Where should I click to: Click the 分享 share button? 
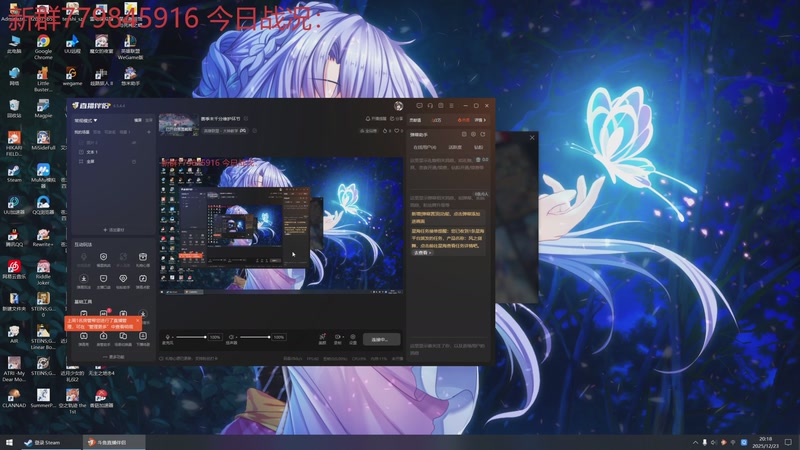click(396, 118)
